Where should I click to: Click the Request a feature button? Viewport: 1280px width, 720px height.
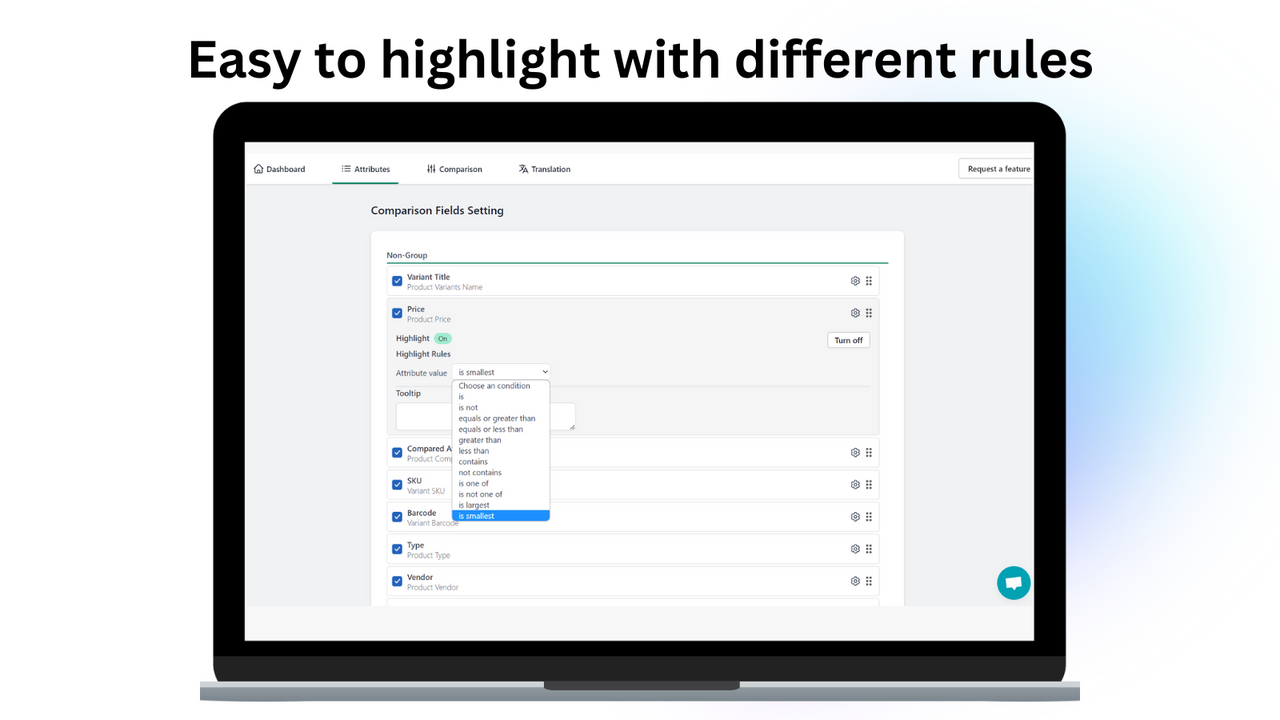click(x=994, y=169)
